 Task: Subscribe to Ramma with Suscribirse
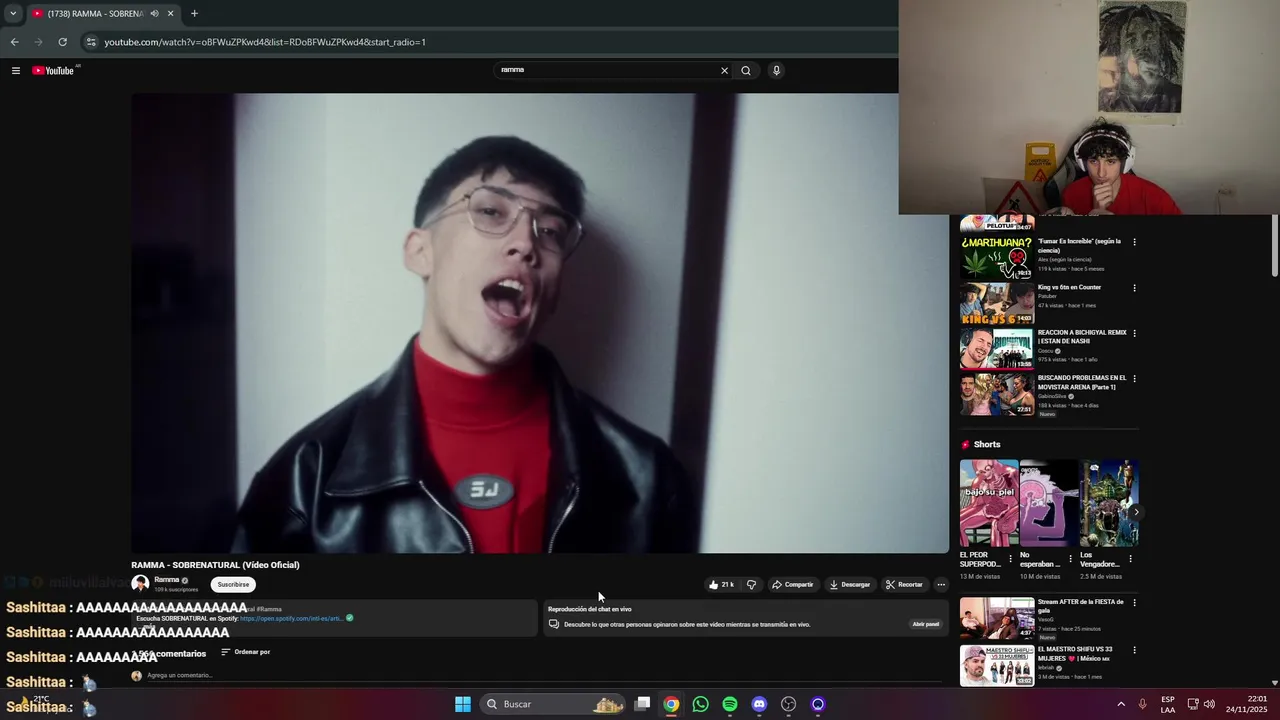click(x=233, y=584)
